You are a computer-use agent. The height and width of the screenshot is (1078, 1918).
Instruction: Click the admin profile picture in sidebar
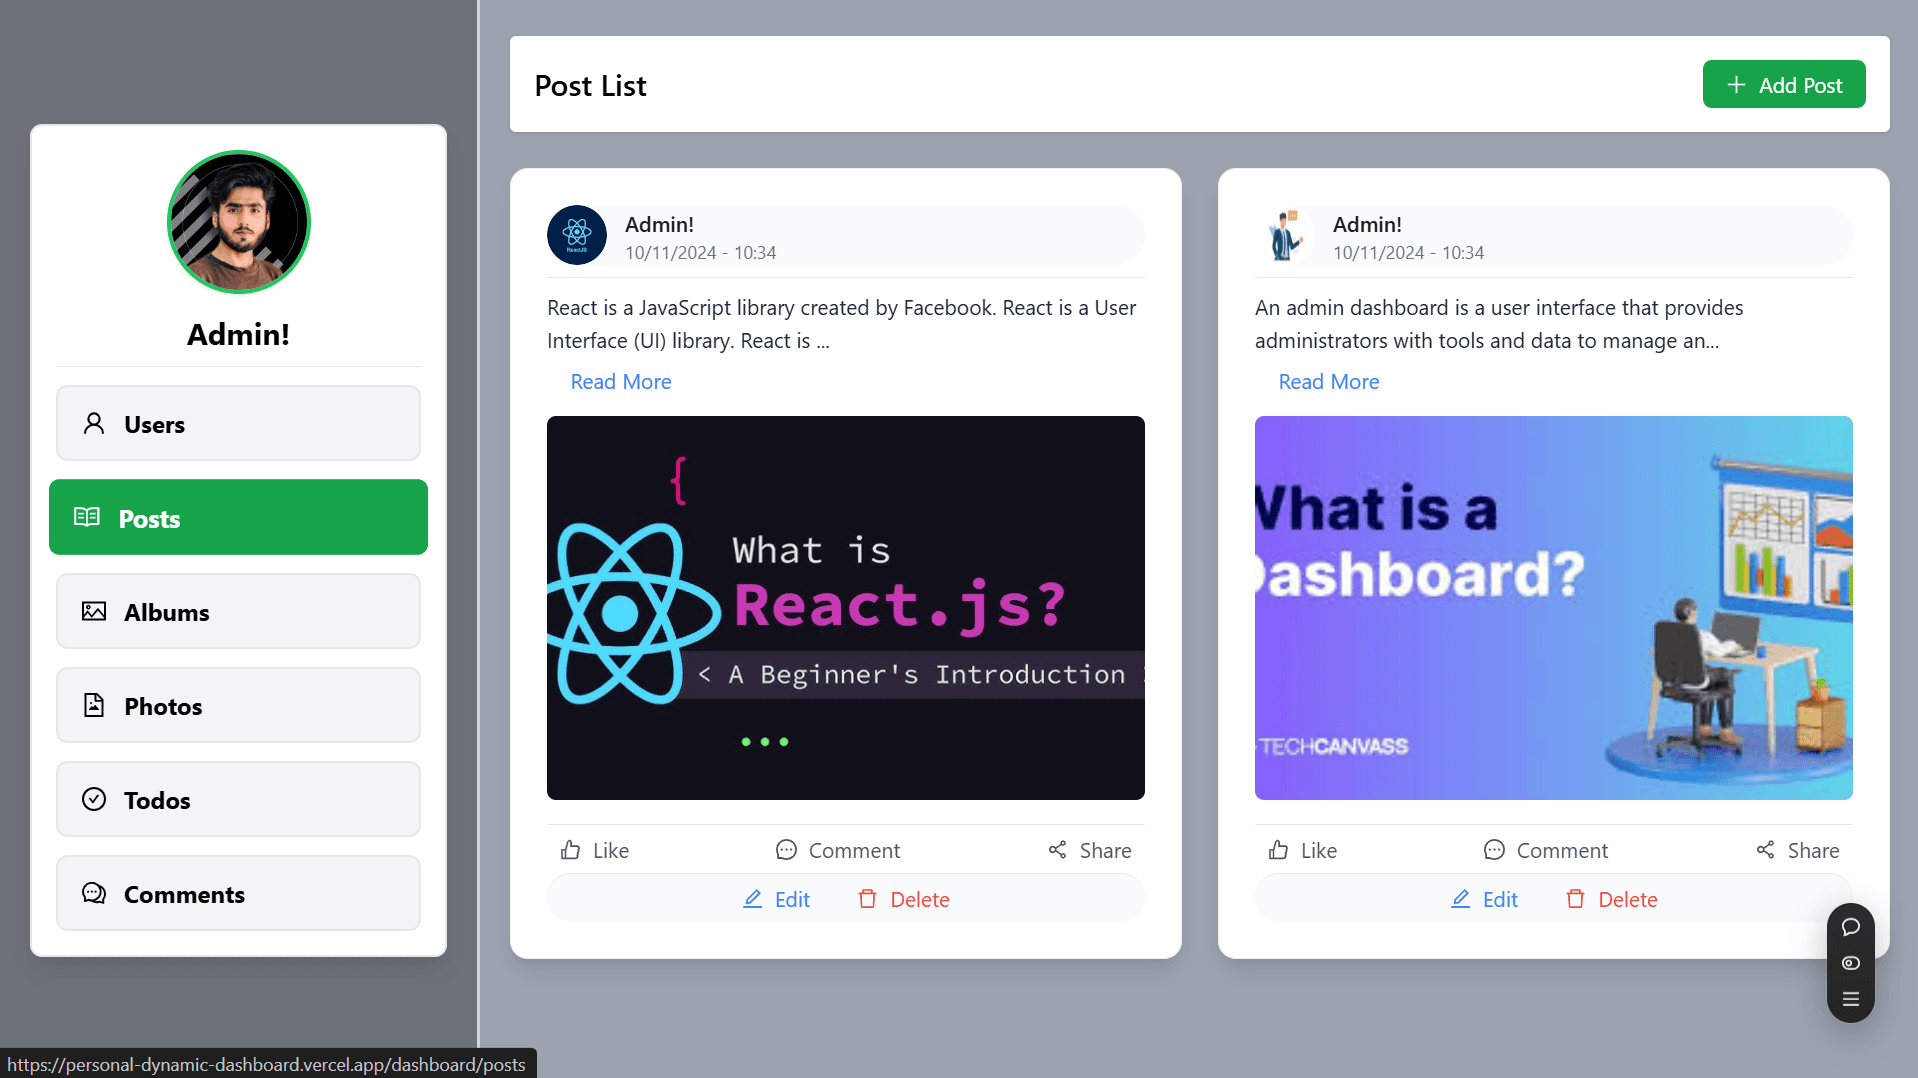(x=239, y=222)
